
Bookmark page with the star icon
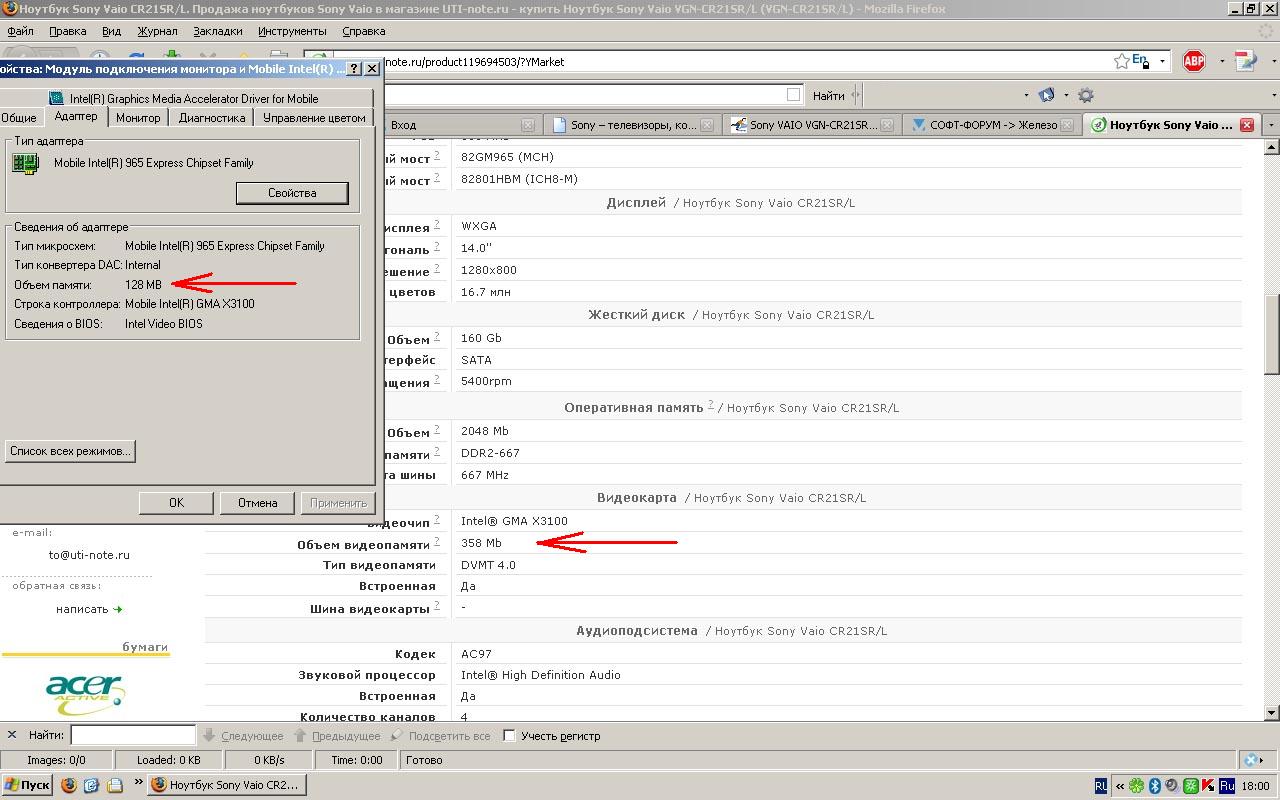pos(1122,61)
